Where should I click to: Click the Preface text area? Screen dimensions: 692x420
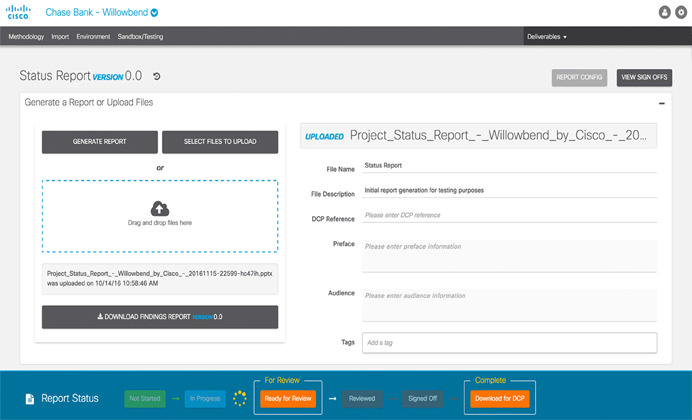click(x=510, y=256)
